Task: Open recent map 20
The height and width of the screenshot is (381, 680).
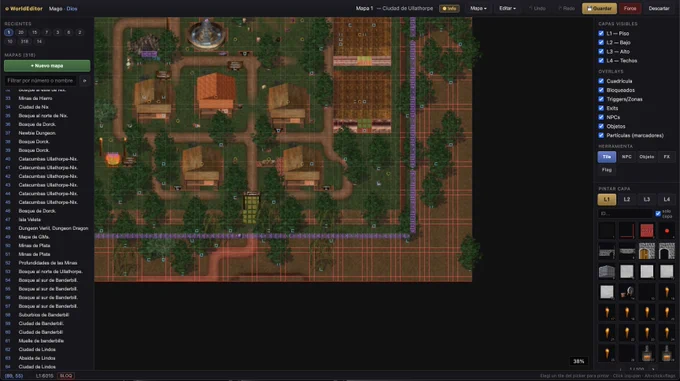Action: (x=21, y=33)
